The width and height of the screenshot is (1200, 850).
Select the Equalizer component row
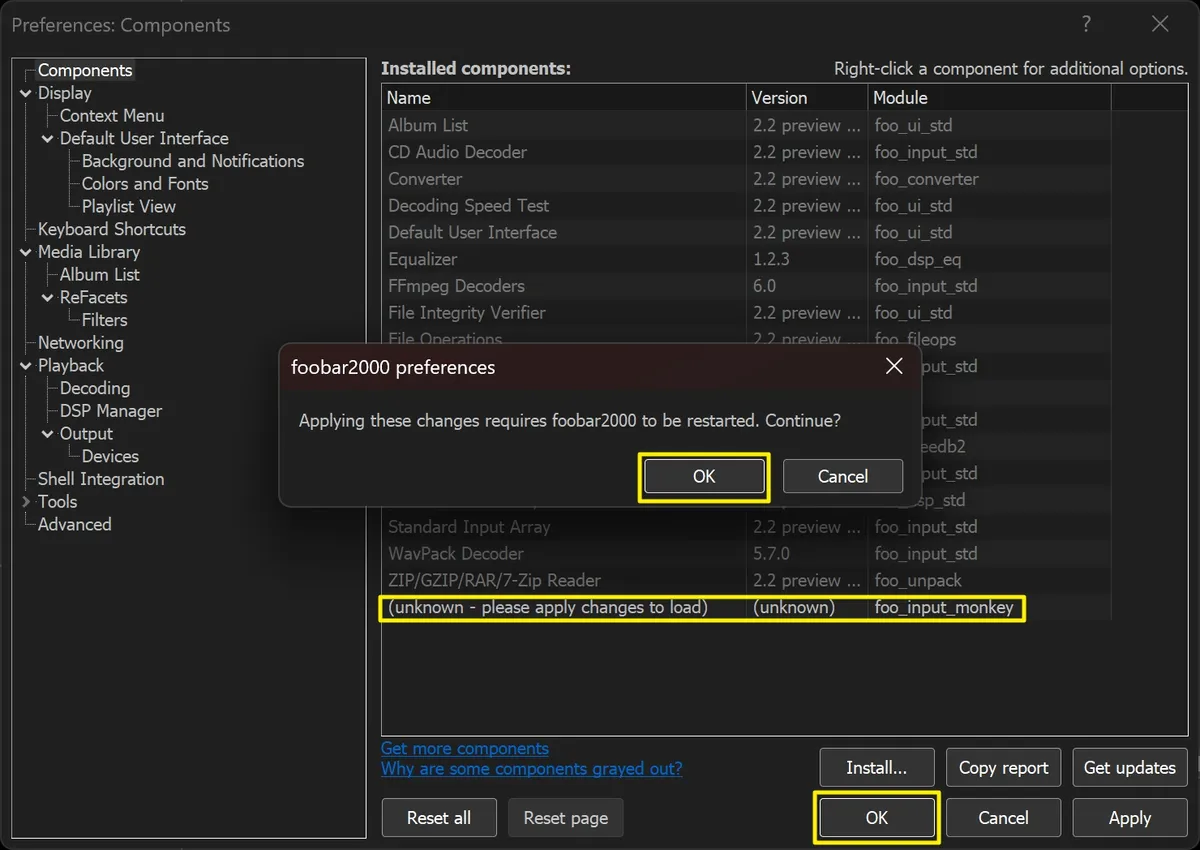[746, 259]
